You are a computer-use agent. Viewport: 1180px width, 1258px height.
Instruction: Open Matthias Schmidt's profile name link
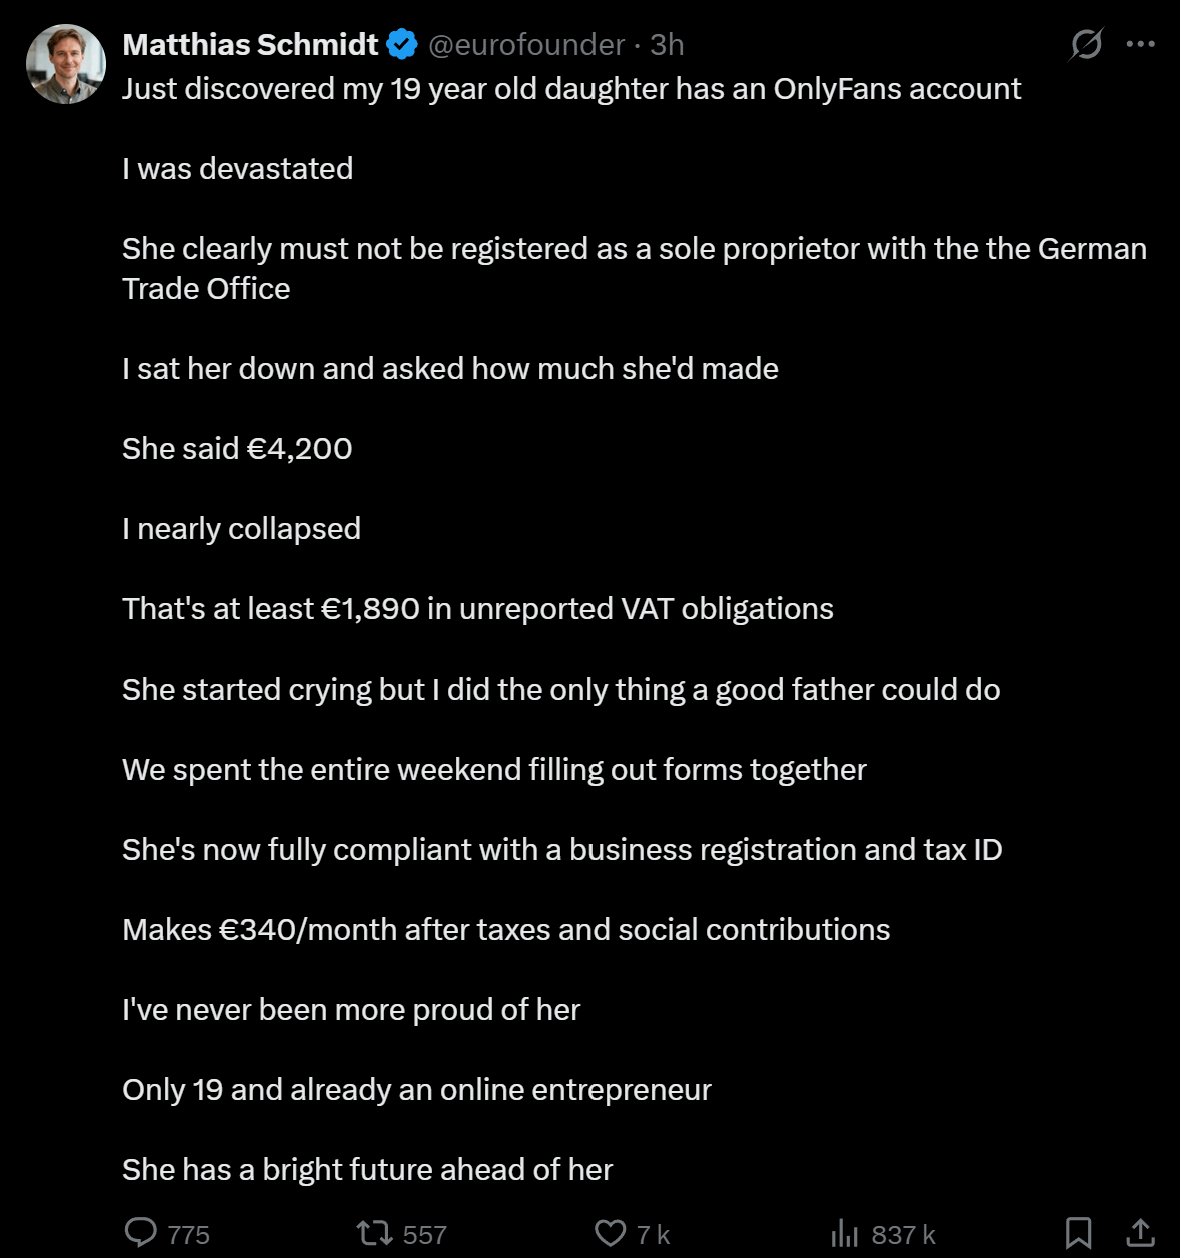point(250,44)
